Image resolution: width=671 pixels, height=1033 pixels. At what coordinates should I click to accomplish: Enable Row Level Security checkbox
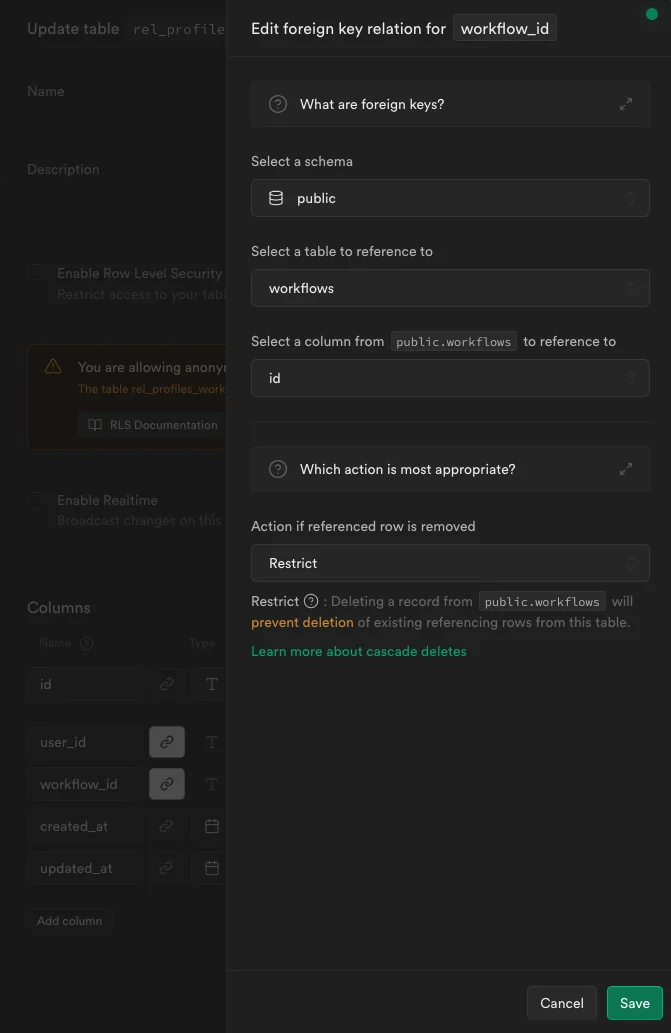tap(36, 271)
